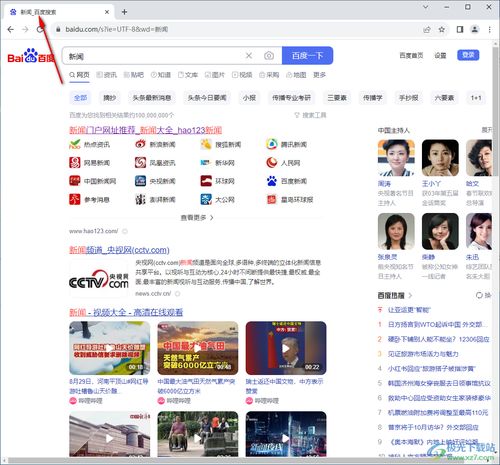
Task: Select the 头条今日要闻 filter chip
Action: pyautogui.click(x=207, y=98)
